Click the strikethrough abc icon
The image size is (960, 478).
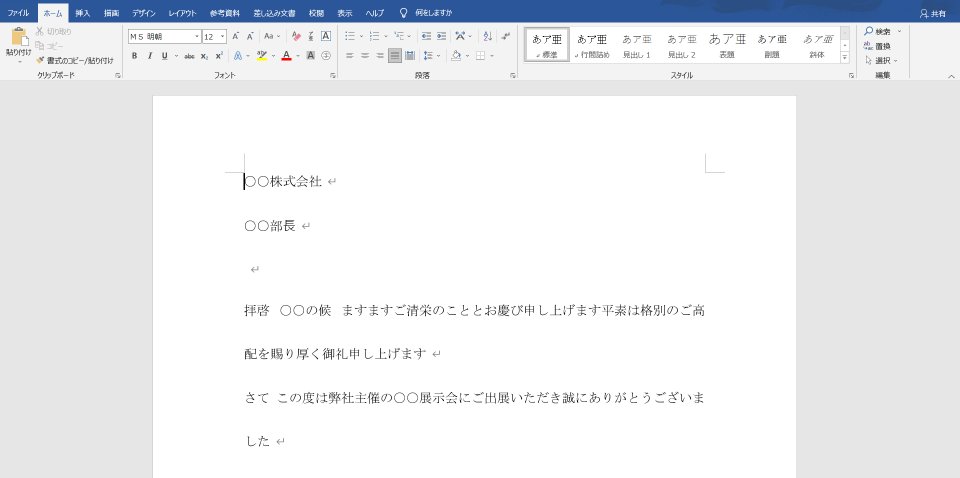click(189, 56)
